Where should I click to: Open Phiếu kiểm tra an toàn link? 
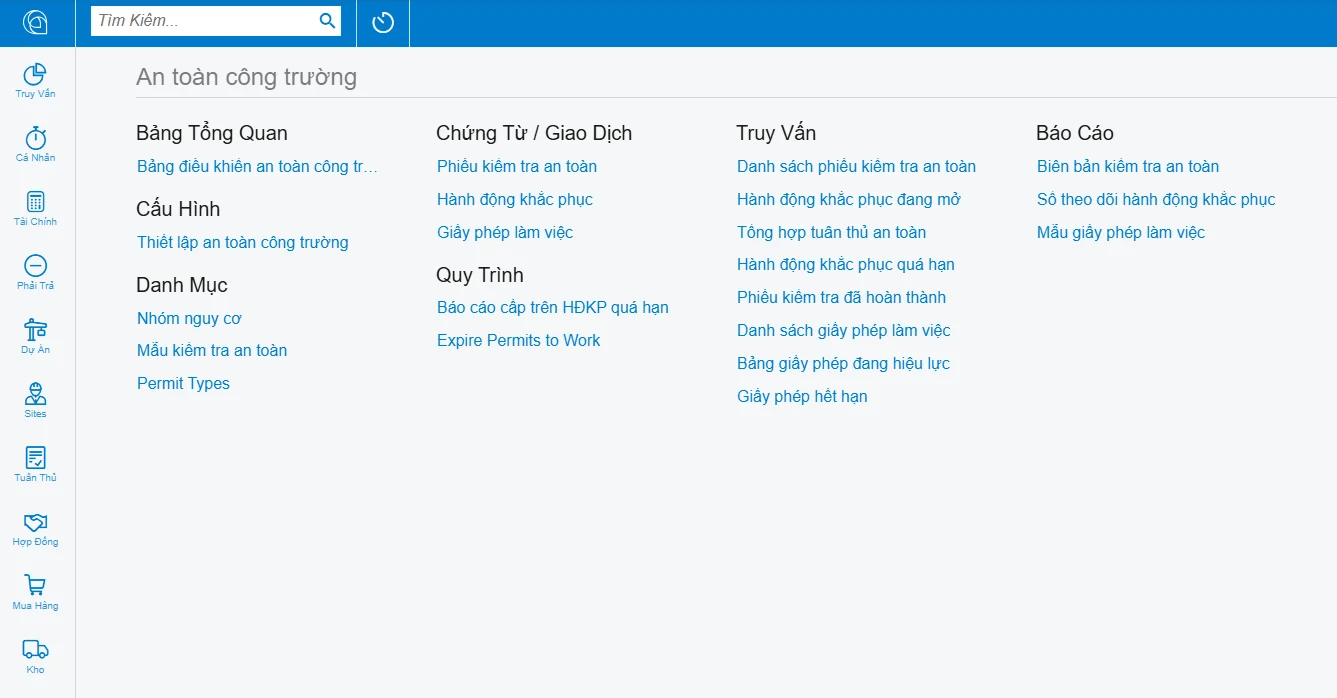click(517, 167)
